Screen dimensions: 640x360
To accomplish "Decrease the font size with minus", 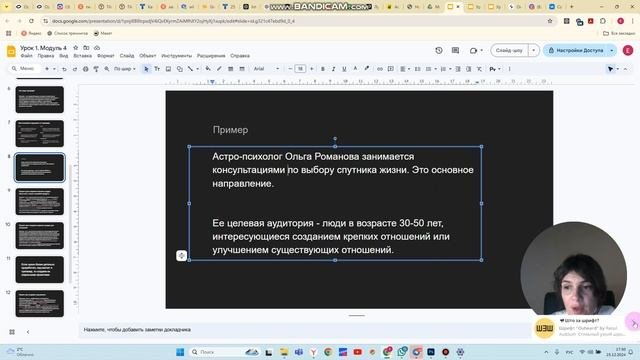I will click(x=290, y=69).
